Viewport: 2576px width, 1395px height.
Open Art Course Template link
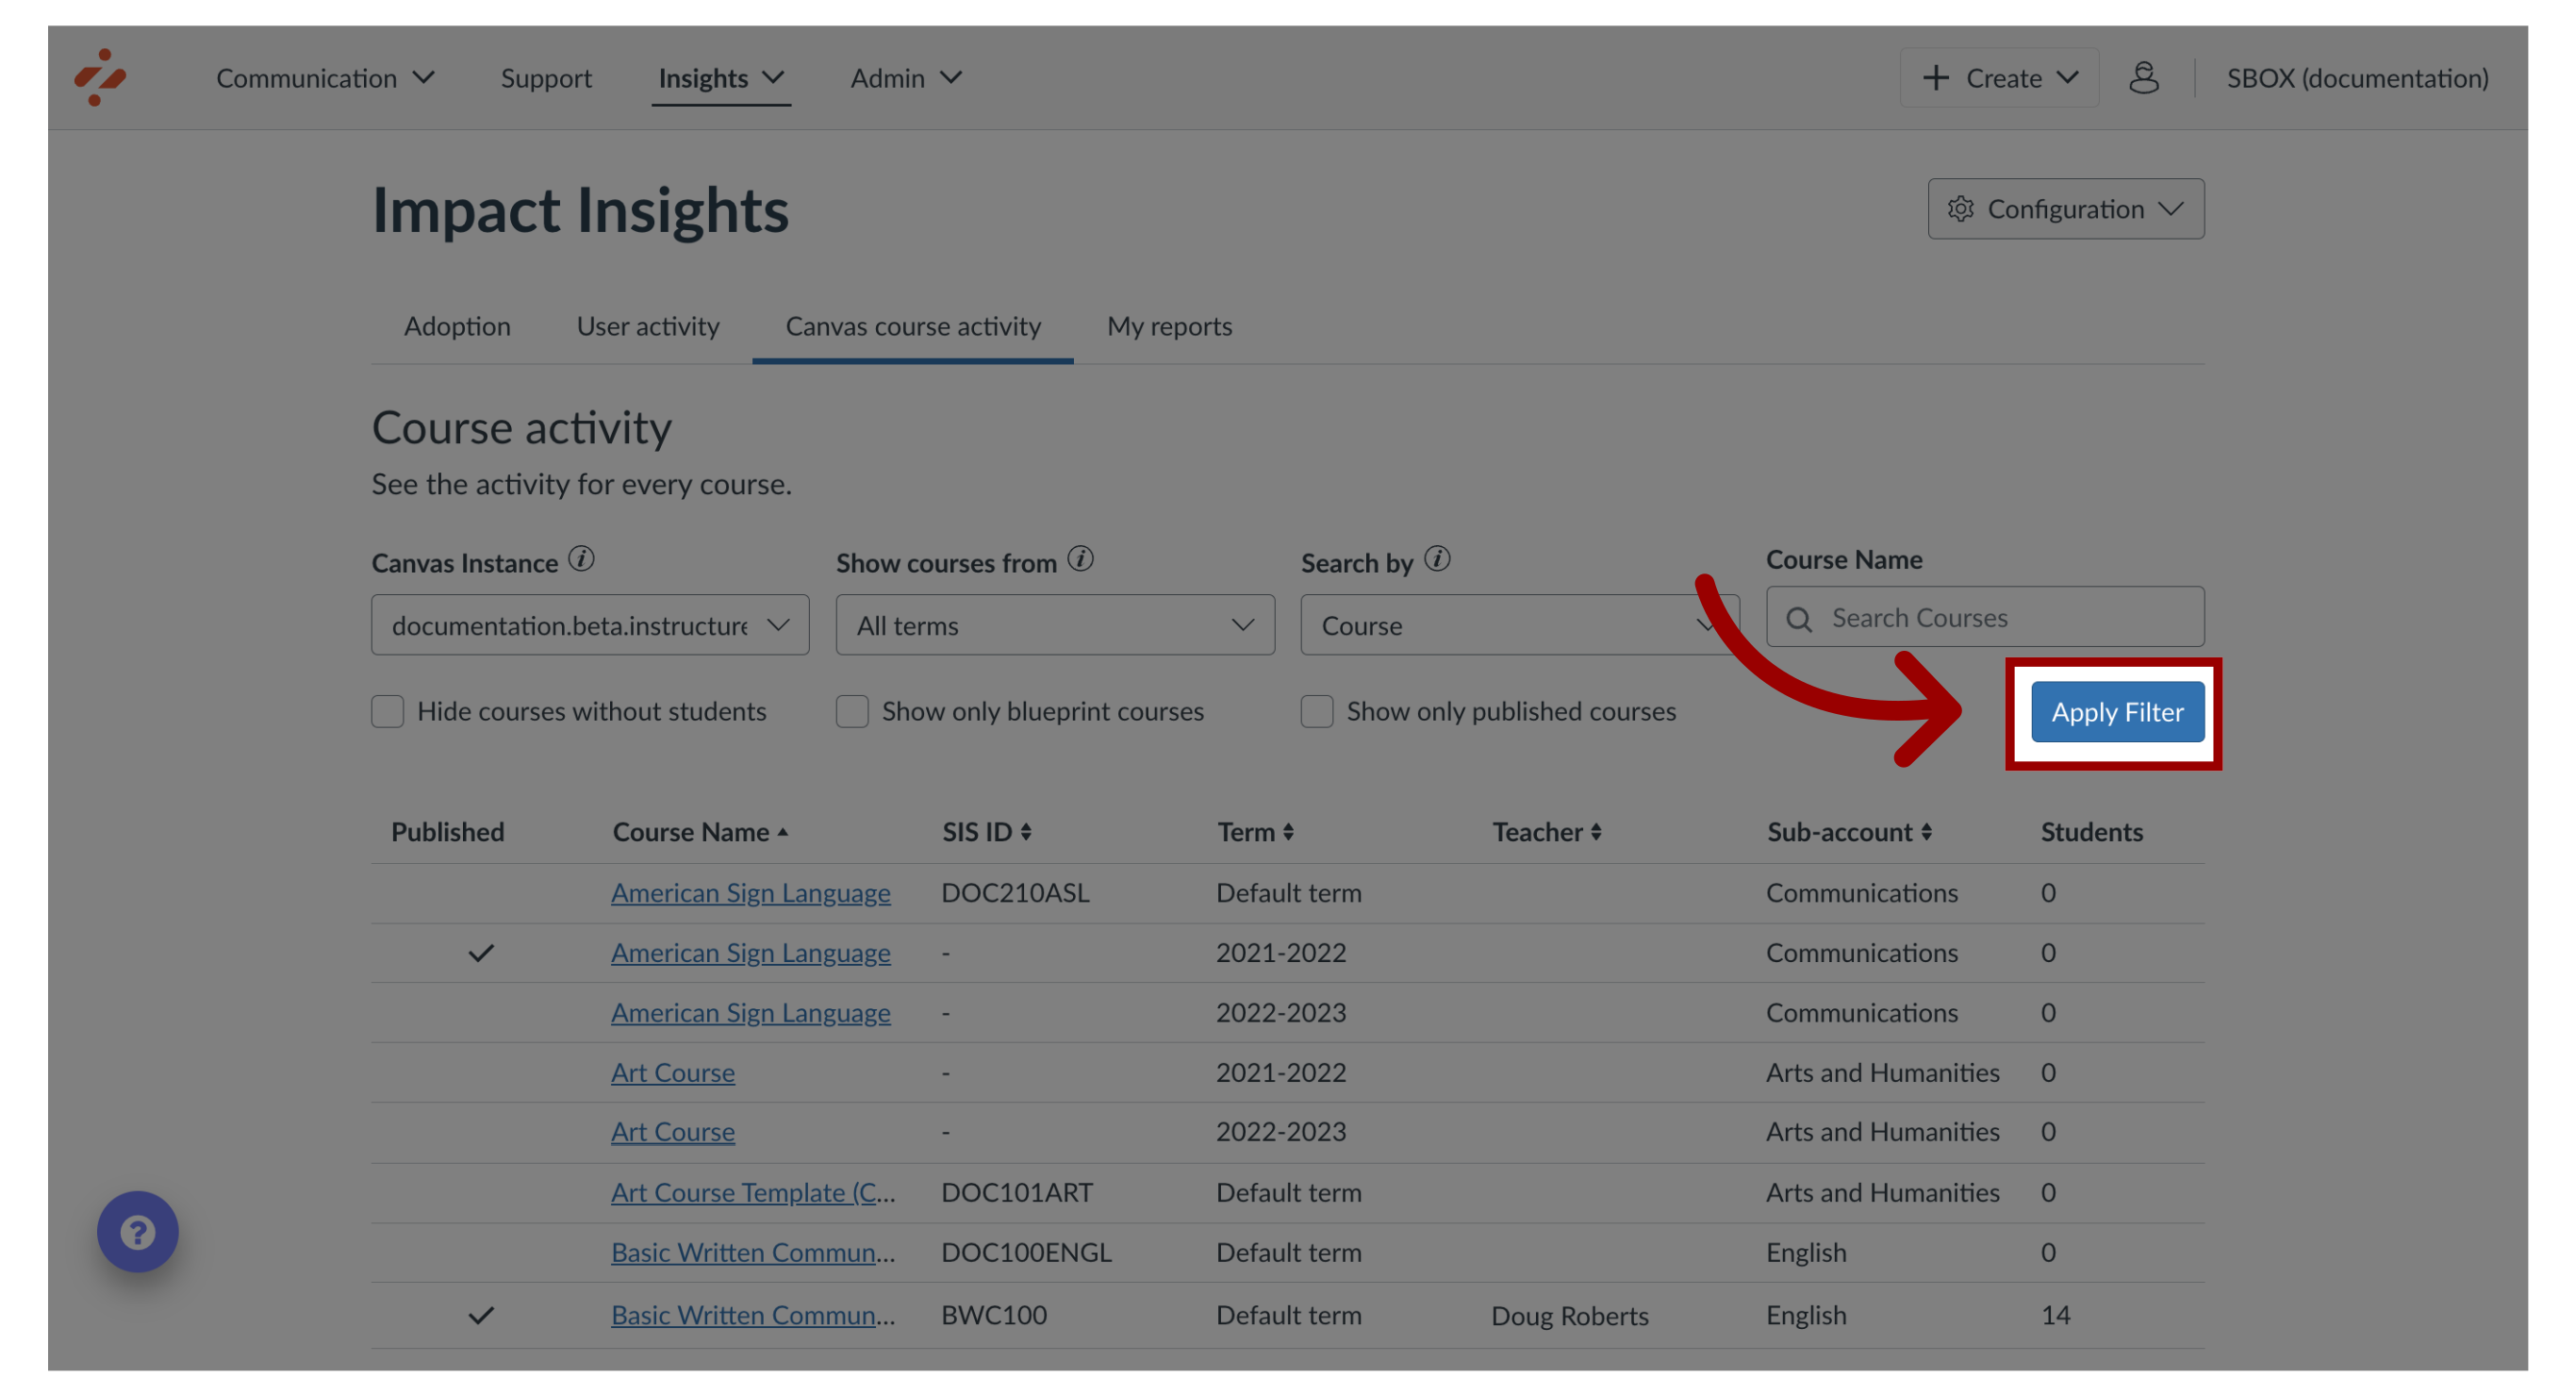(x=753, y=1193)
